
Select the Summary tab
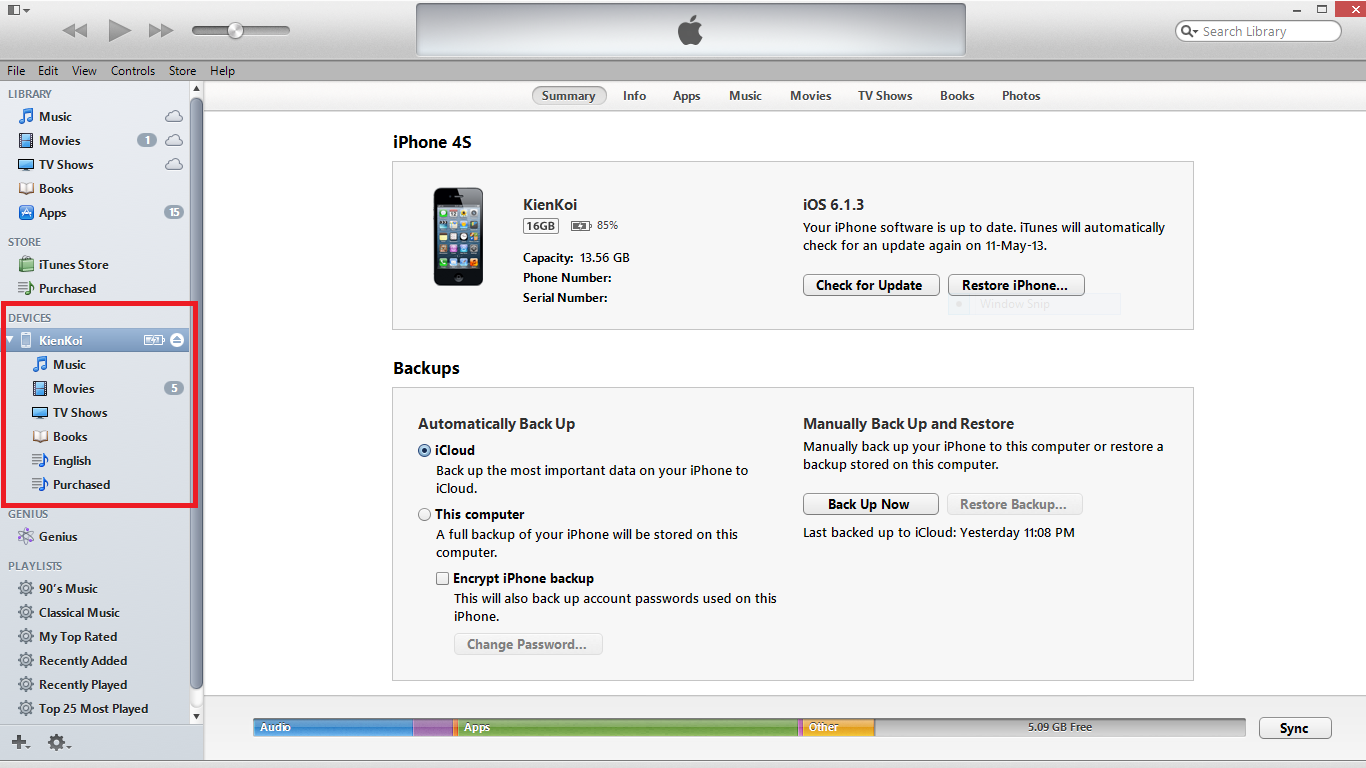[x=569, y=96]
